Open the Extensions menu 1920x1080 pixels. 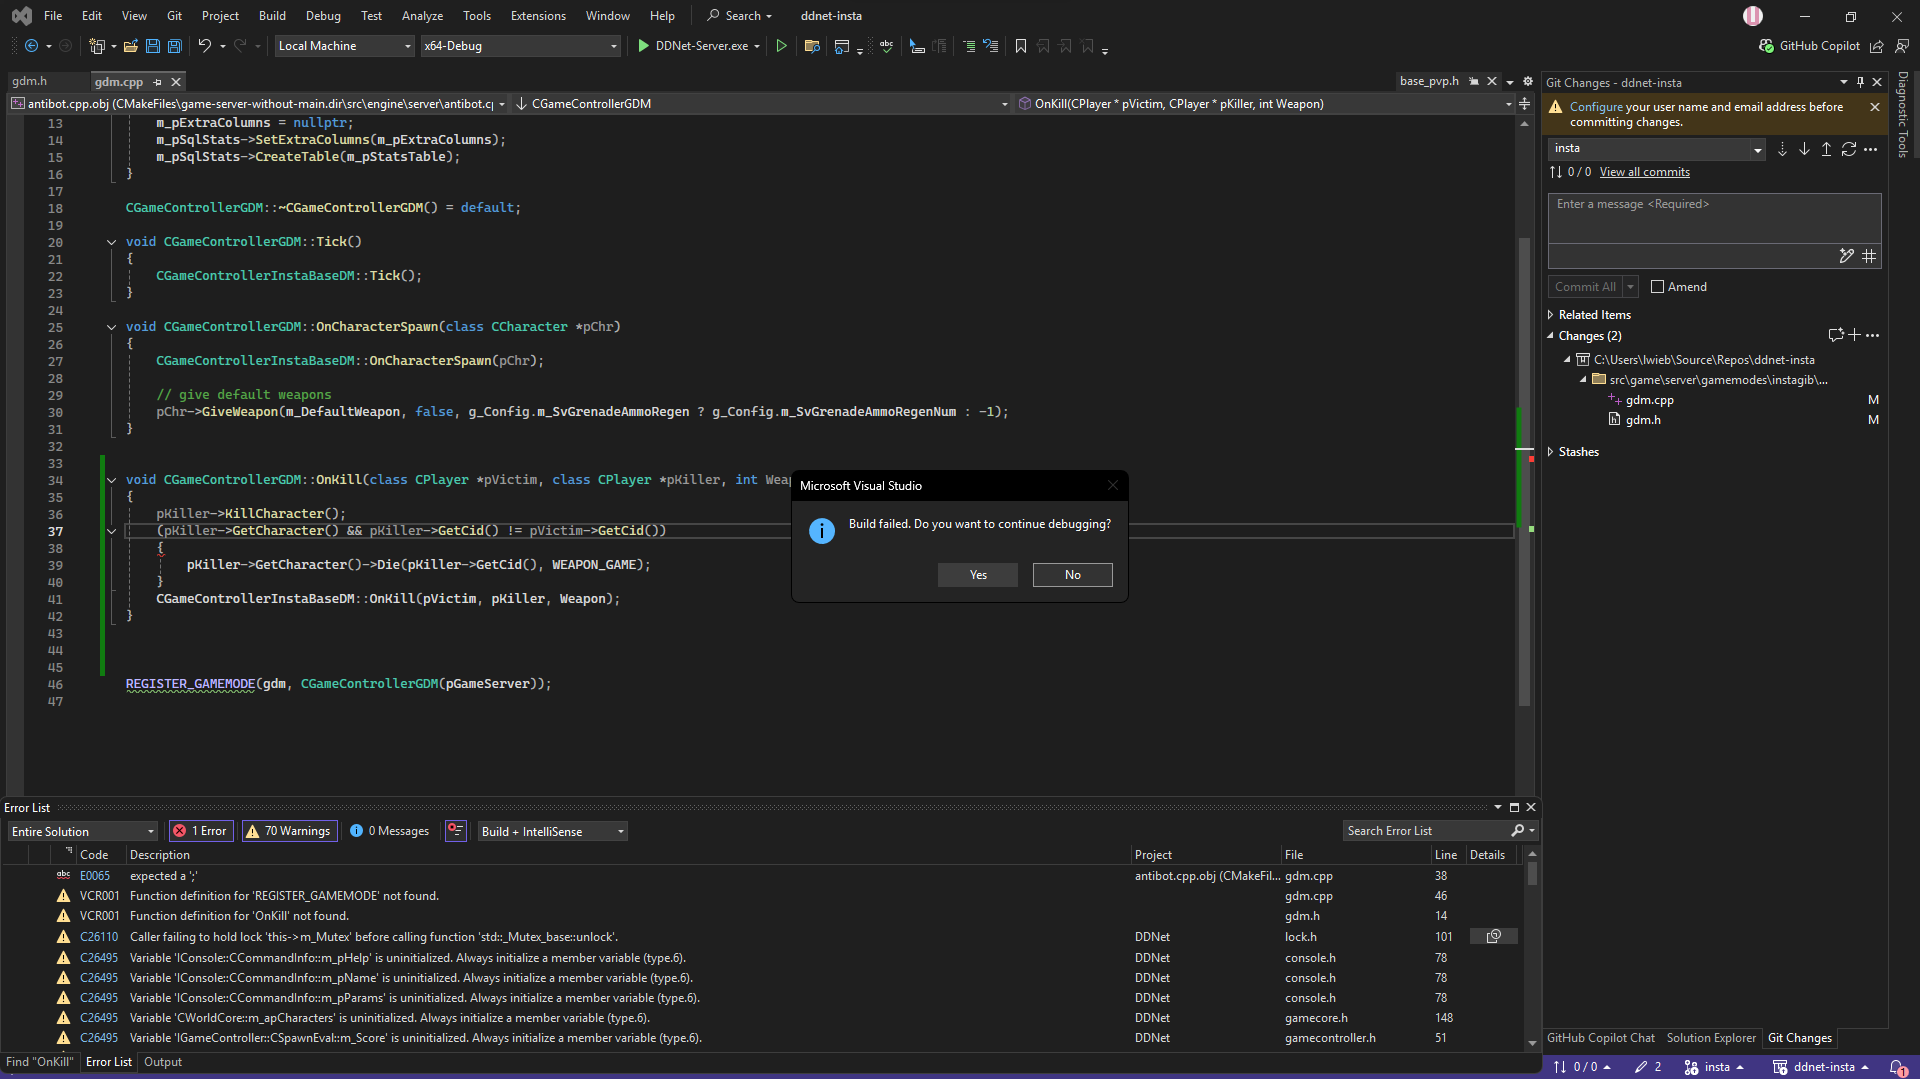[x=538, y=16]
